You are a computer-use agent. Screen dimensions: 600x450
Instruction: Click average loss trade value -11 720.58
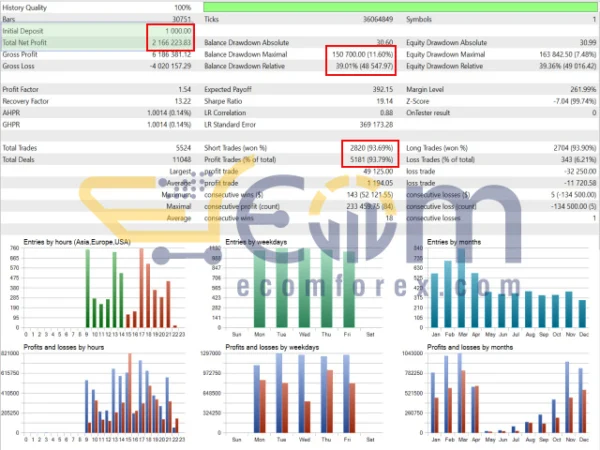580,183
